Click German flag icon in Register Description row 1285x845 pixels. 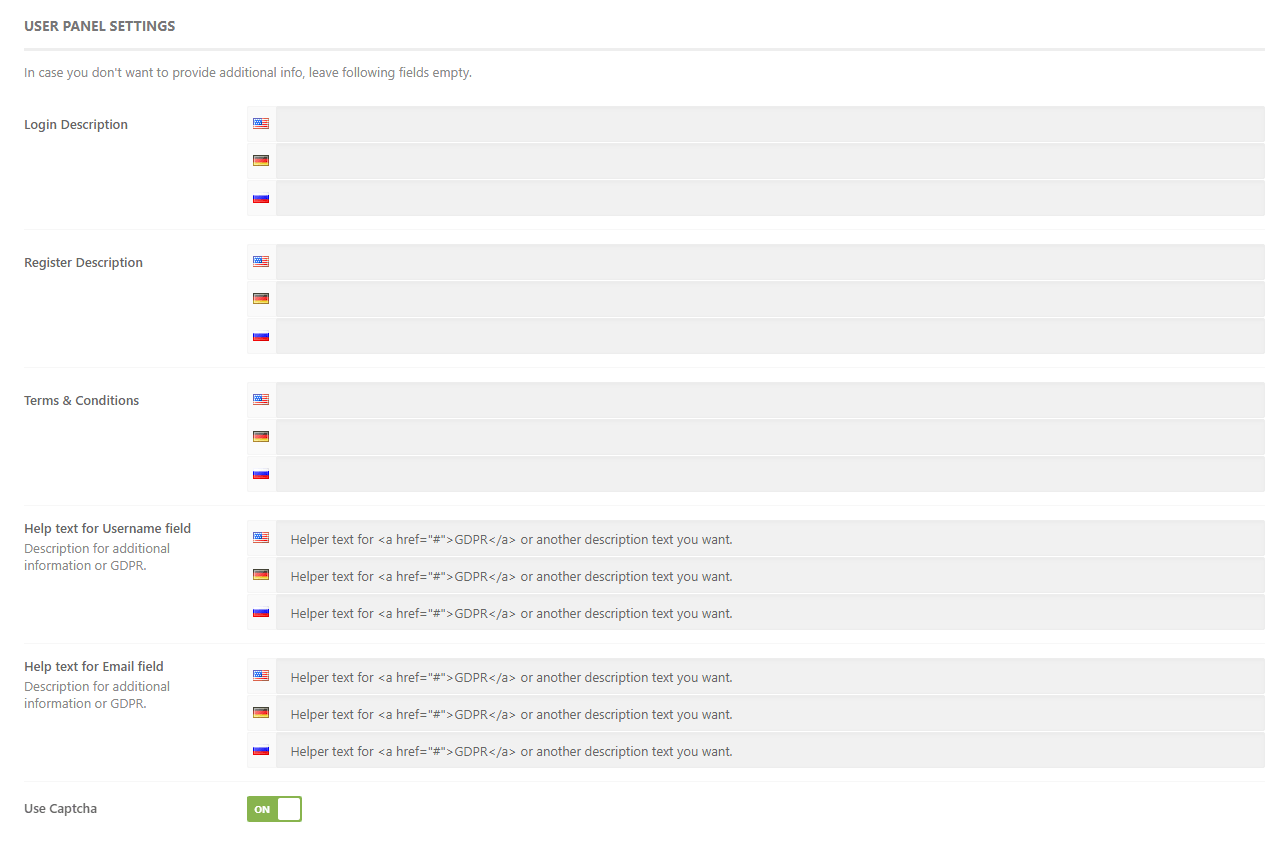pyautogui.click(x=261, y=299)
